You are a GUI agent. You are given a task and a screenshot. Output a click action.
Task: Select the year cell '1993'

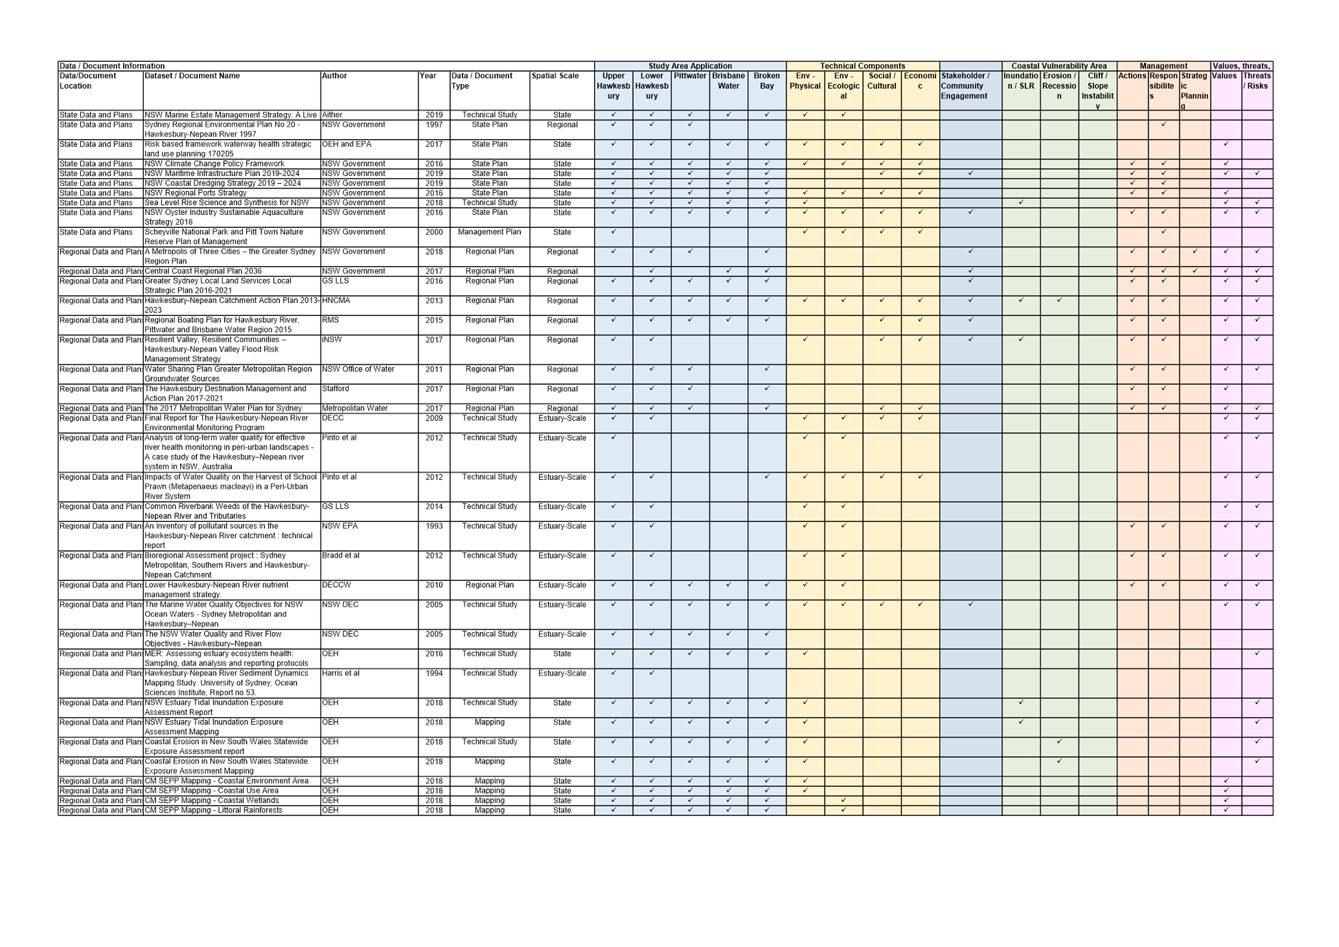(434, 535)
